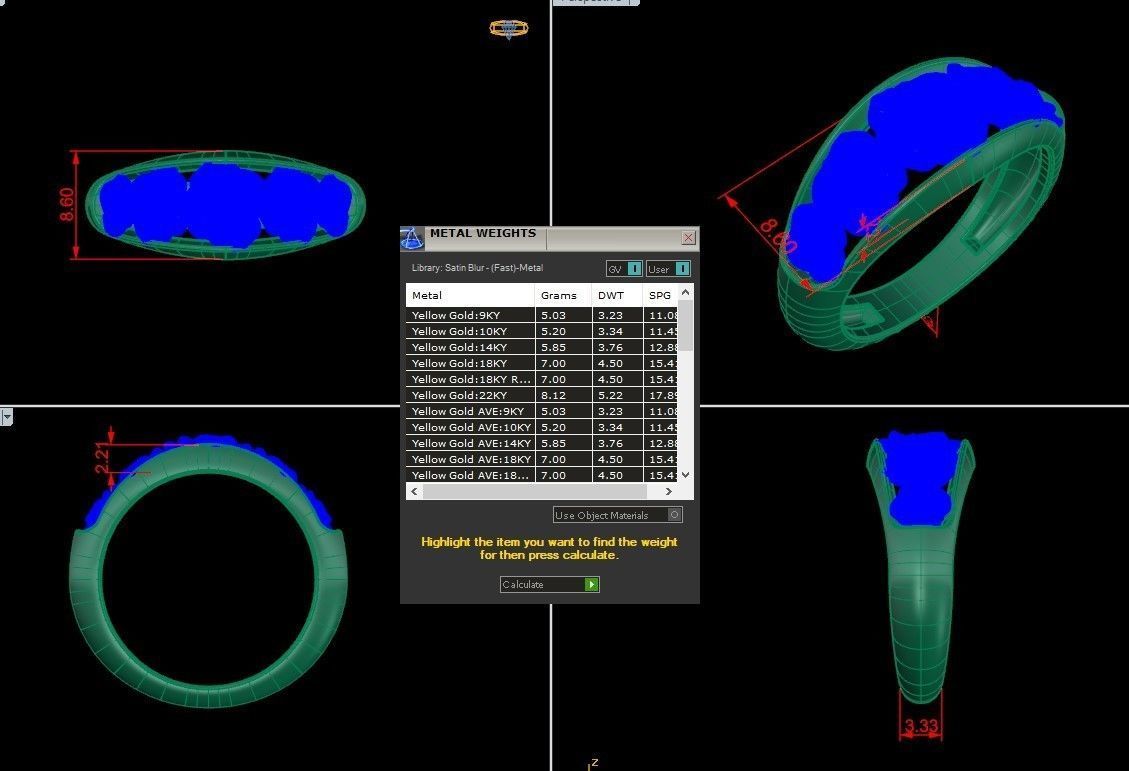Click the metal list scroll-down arrow
This screenshot has height=771, width=1129.
[x=685, y=474]
